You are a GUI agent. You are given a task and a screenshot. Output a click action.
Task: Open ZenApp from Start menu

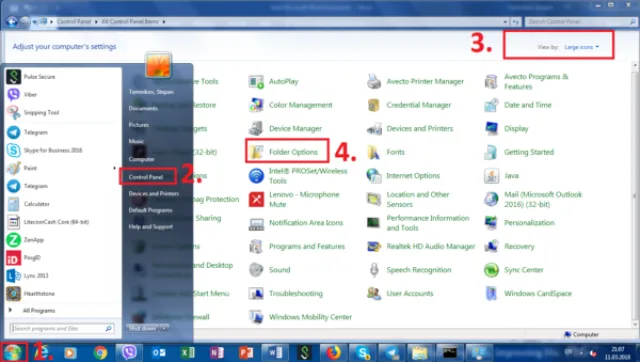click(62, 240)
